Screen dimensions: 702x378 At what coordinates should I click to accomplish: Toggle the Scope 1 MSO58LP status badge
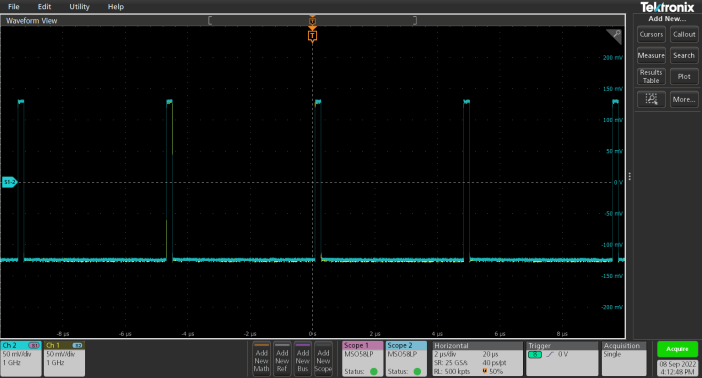point(363,358)
